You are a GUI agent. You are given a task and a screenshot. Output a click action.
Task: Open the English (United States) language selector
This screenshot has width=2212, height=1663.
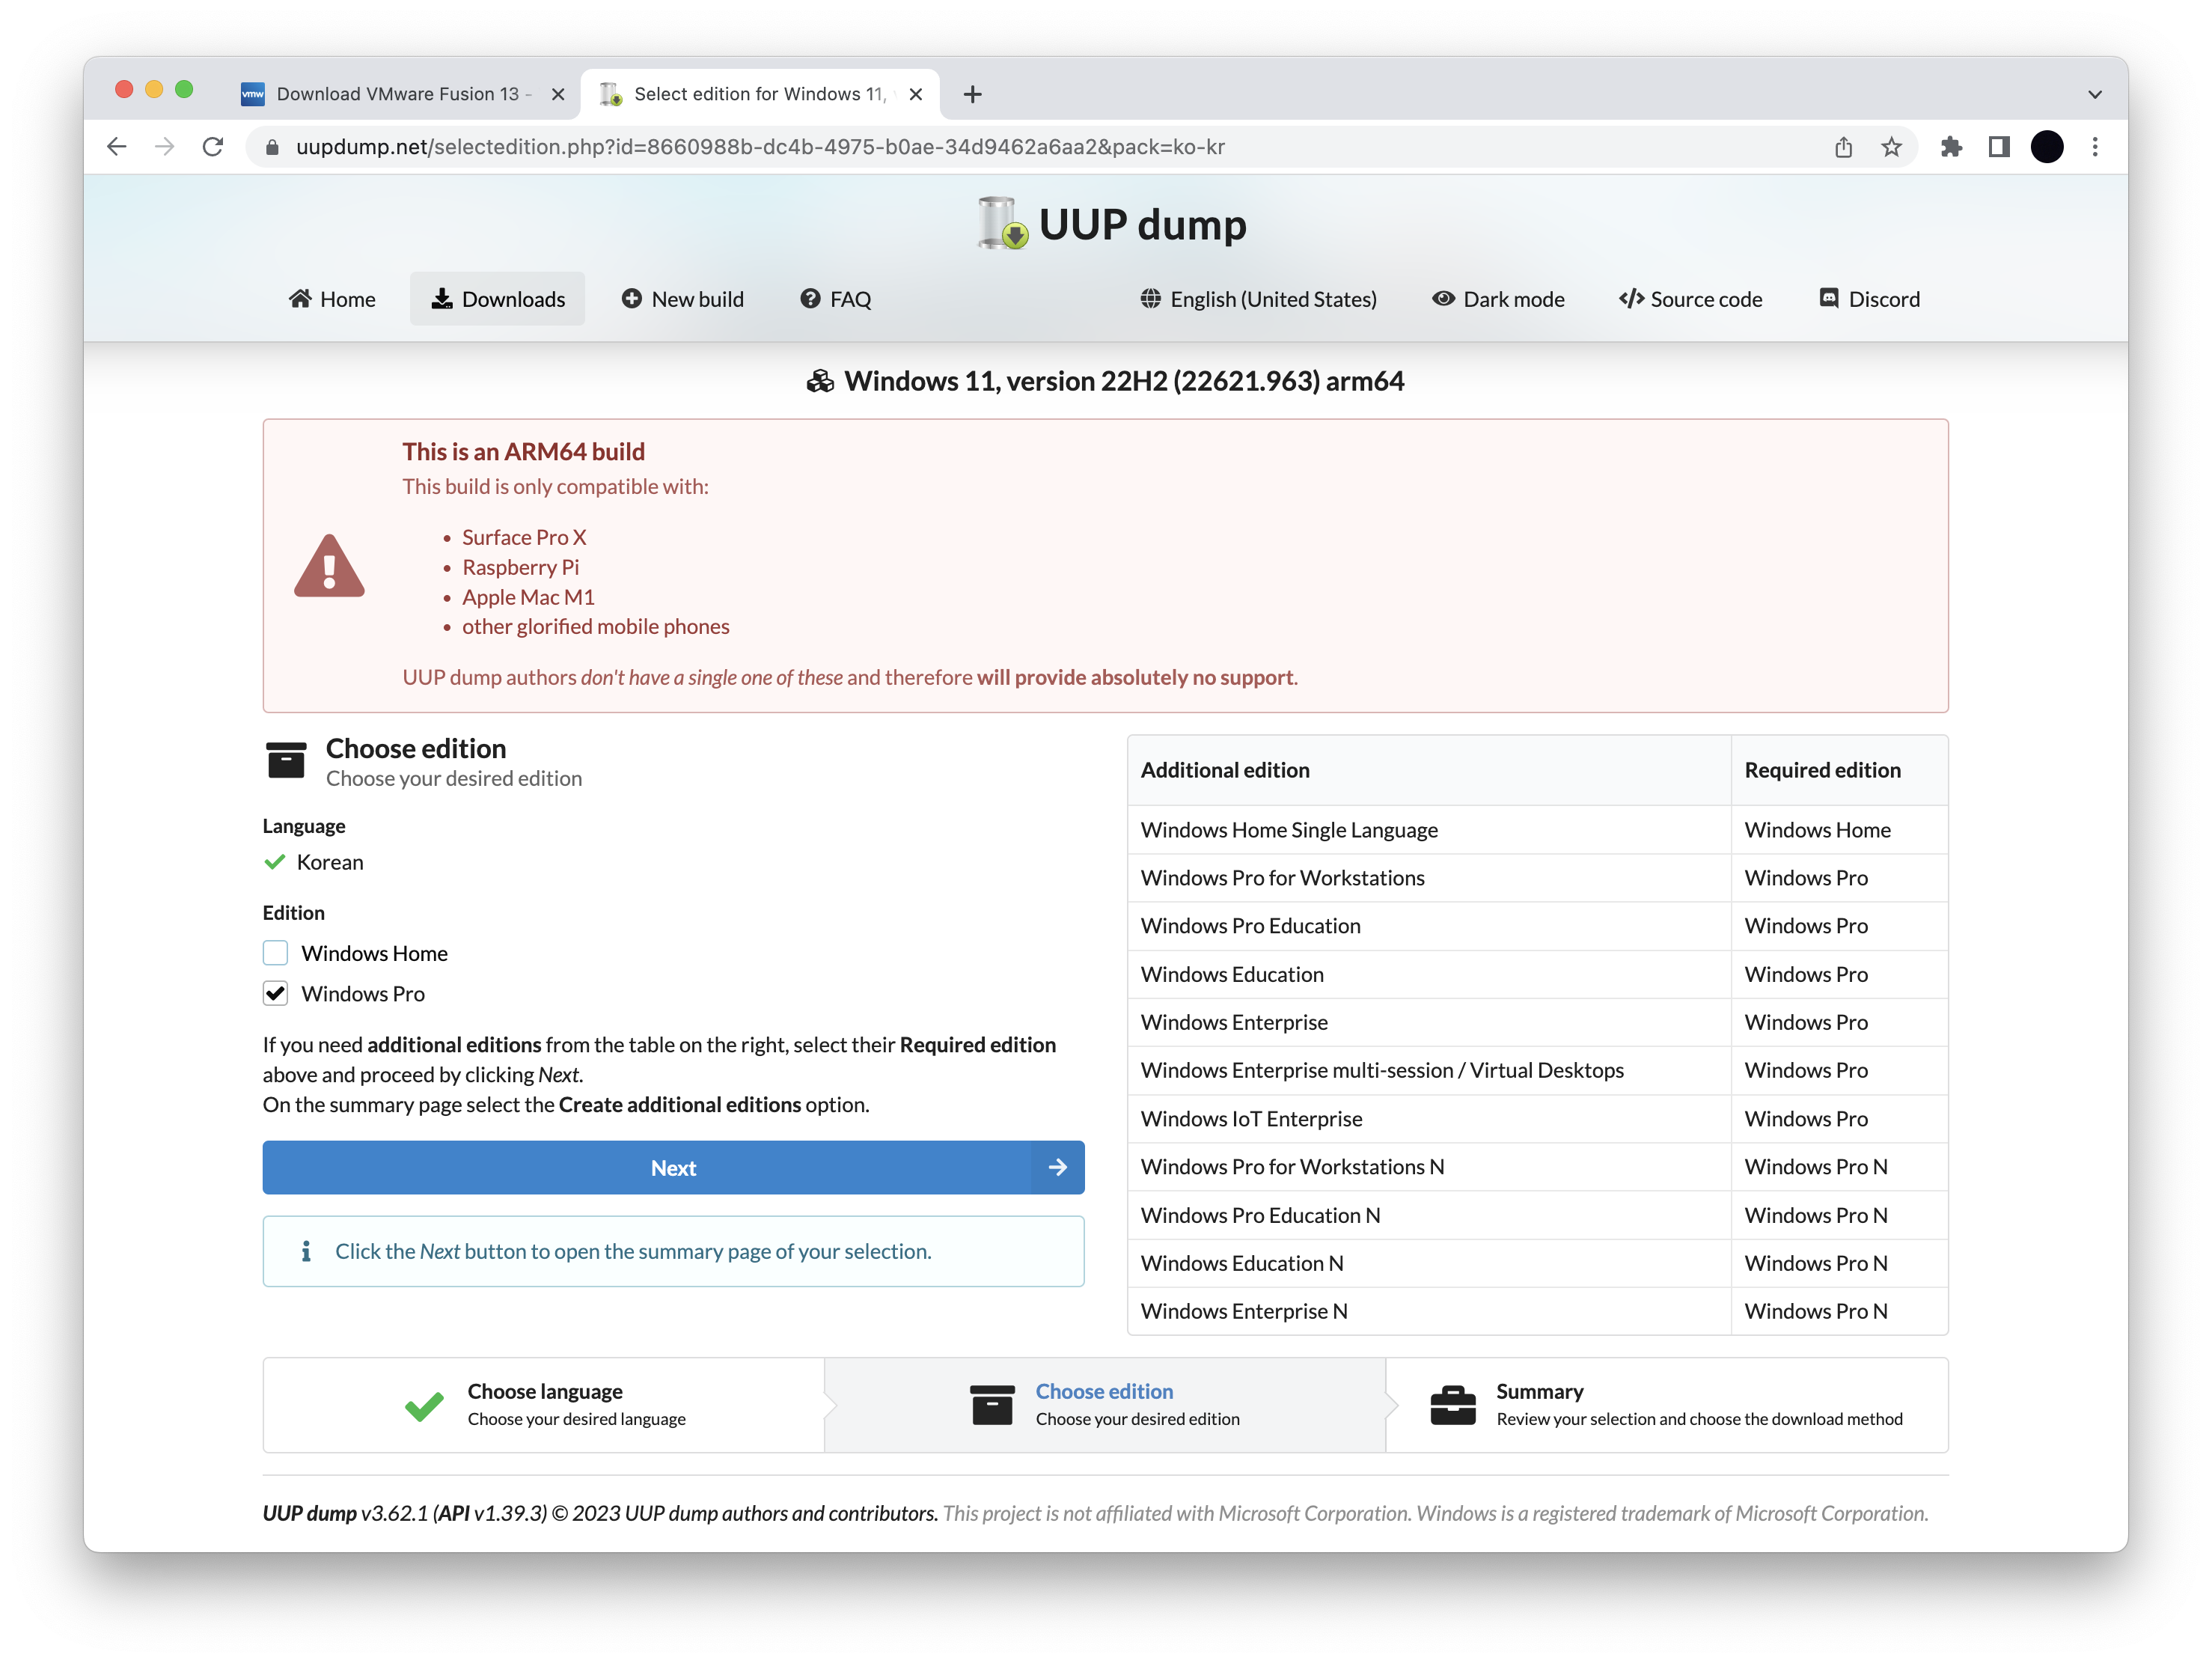pyautogui.click(x=1258, y=299)
